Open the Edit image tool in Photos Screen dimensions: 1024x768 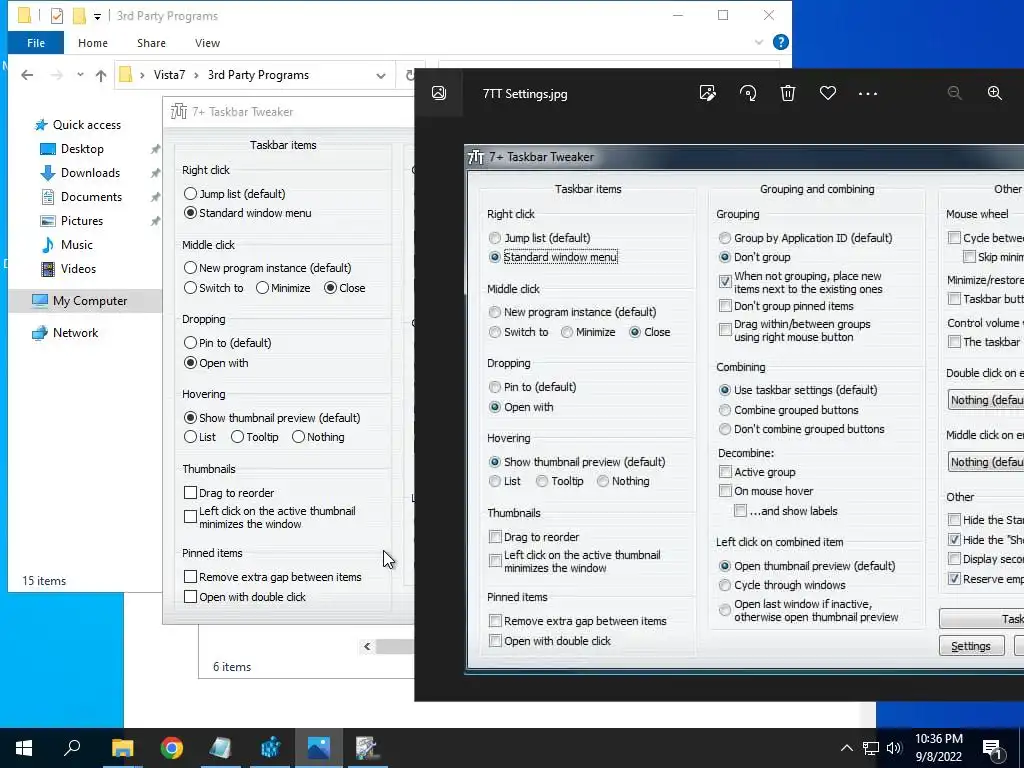pos(707,93)
